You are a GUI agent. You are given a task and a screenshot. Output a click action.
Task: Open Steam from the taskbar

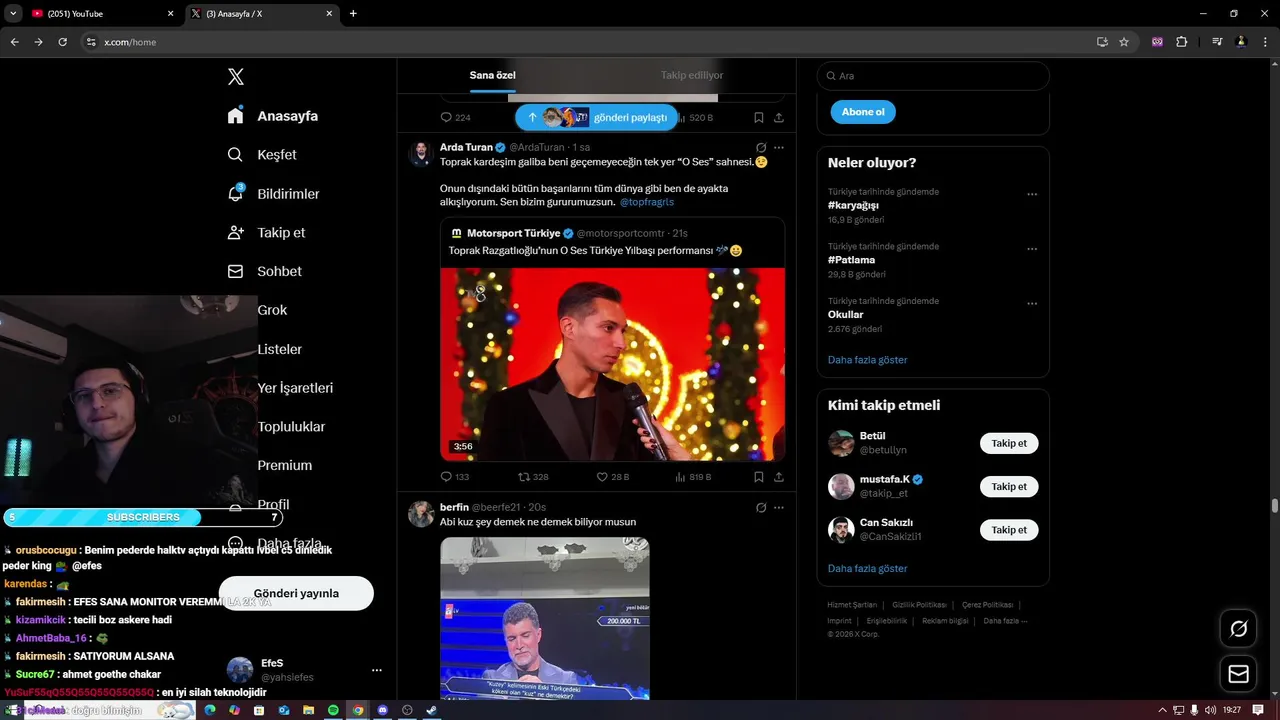pyautogui.click(x=431, y=710)
